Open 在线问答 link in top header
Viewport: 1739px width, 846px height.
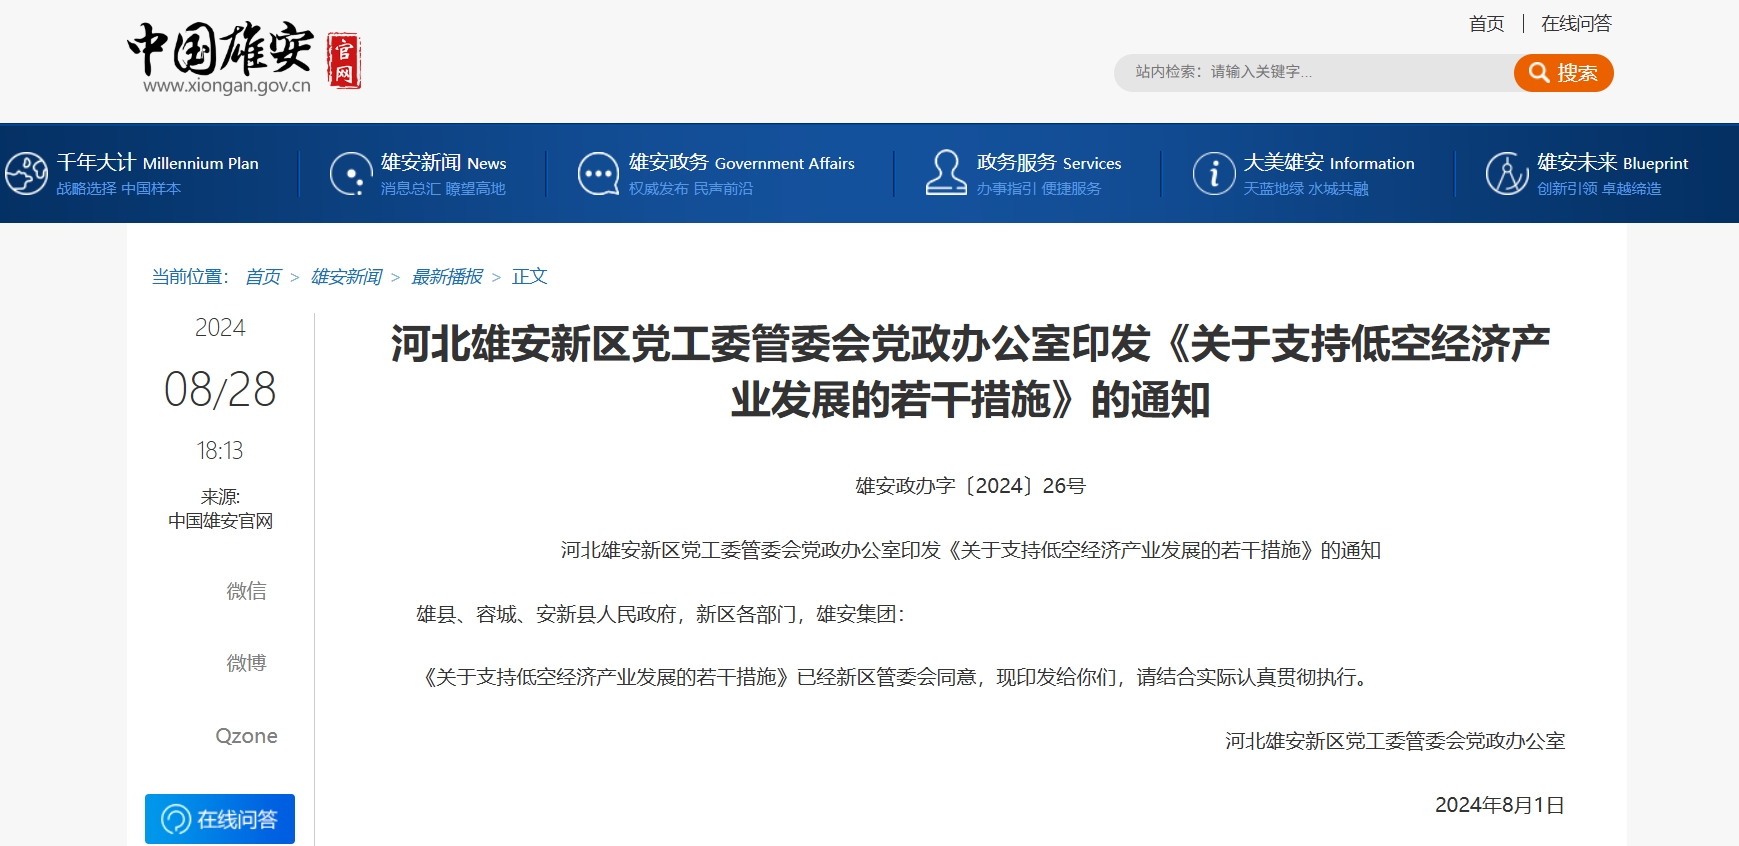[1576, 24]
